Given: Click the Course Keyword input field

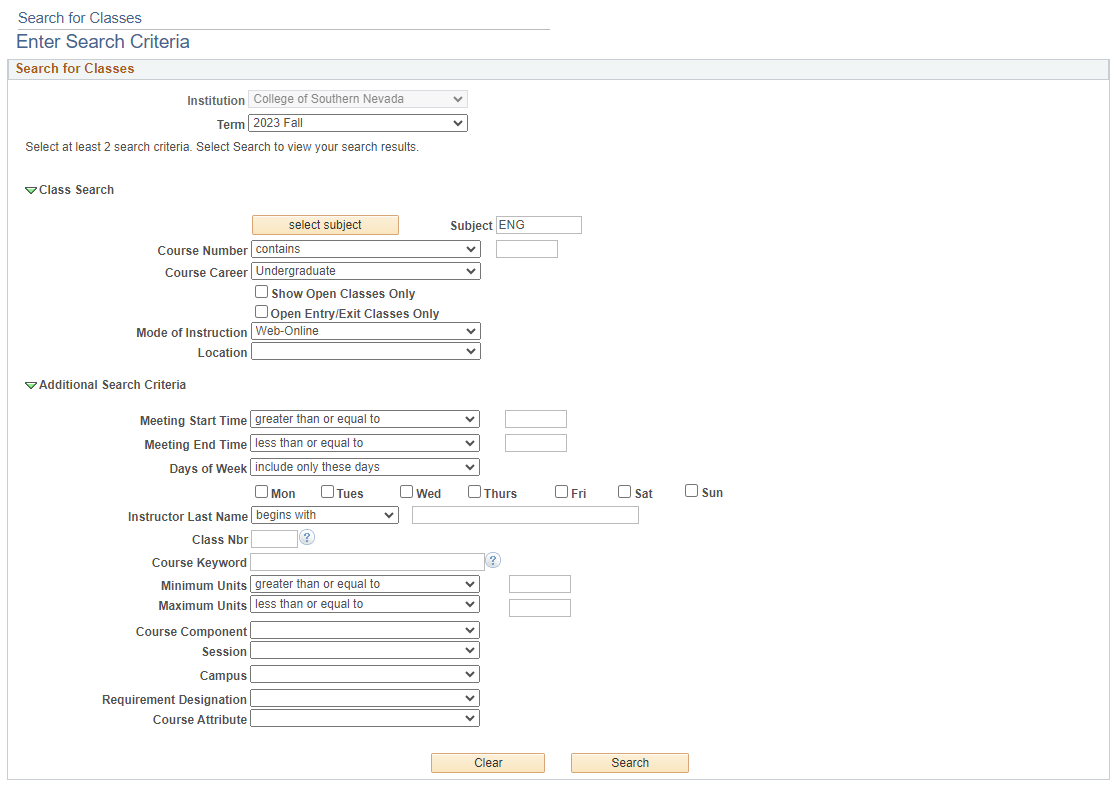Looking at the screenshot, I should click(x=367, y=562).
